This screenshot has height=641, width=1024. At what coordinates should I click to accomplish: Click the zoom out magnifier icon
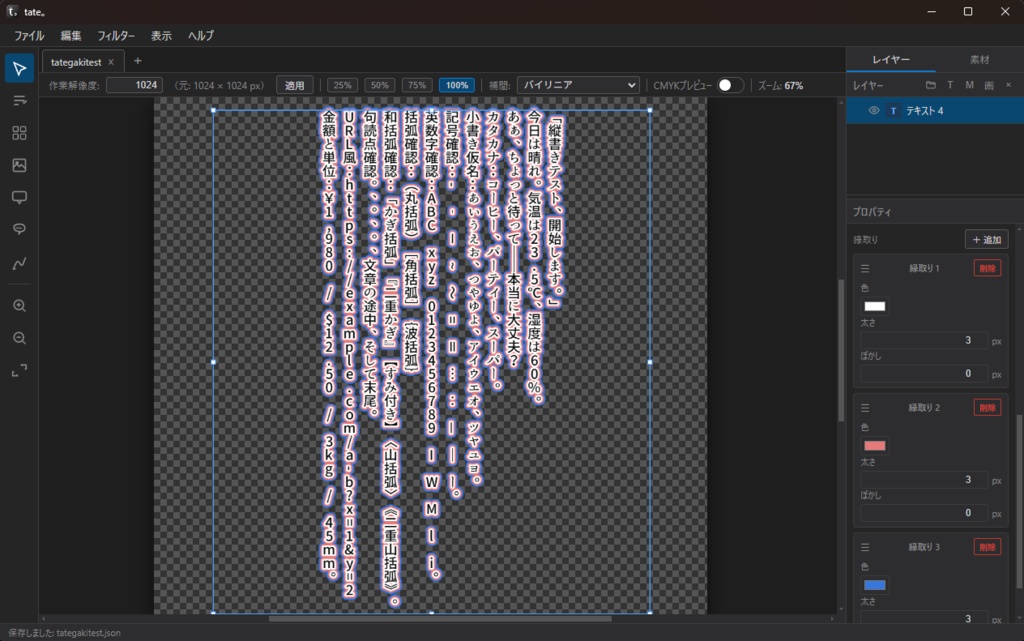click(19, 337)
